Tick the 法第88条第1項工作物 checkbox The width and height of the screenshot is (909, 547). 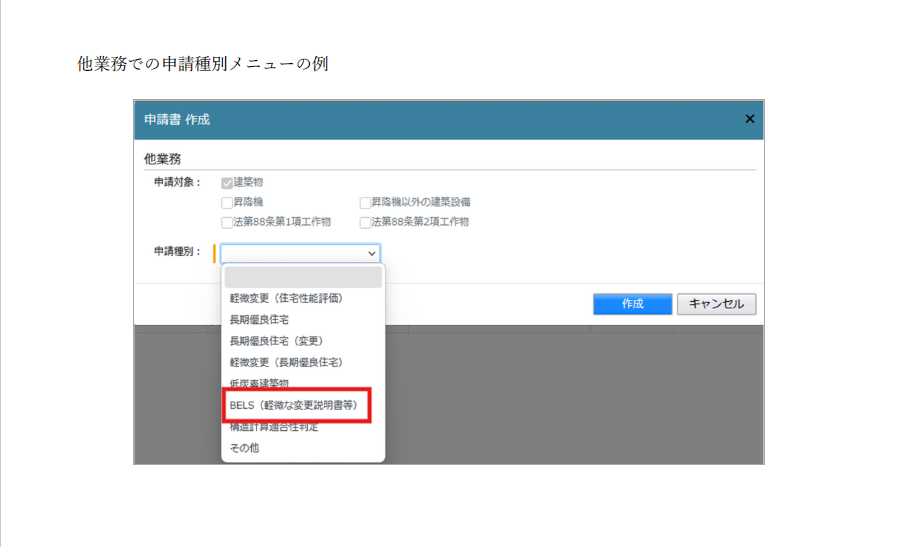click(227, 222)
